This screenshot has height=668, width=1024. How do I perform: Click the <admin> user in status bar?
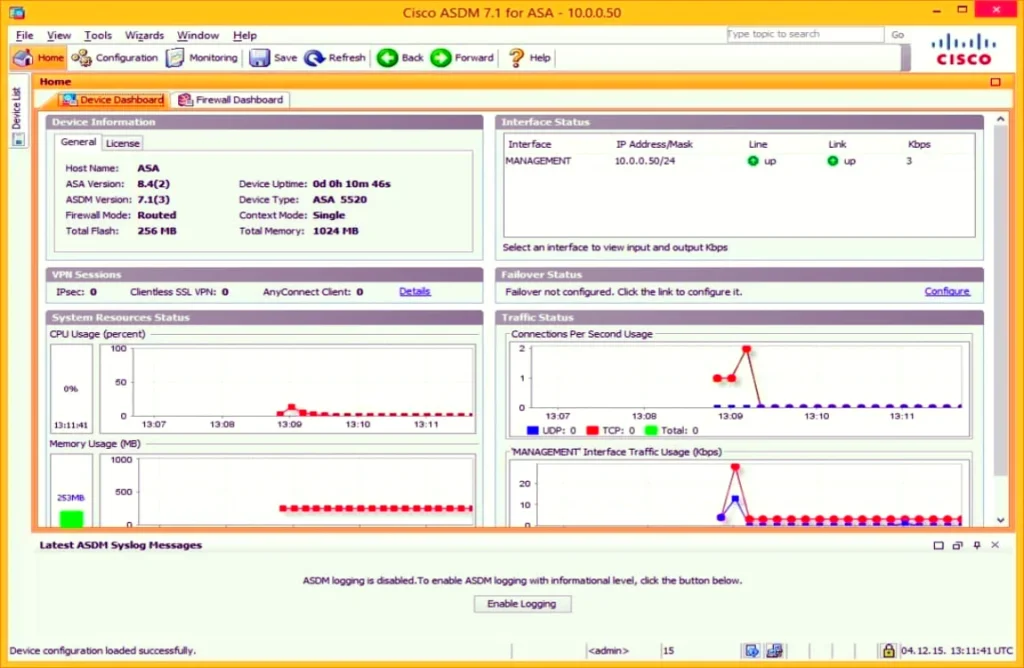point(608,650)
